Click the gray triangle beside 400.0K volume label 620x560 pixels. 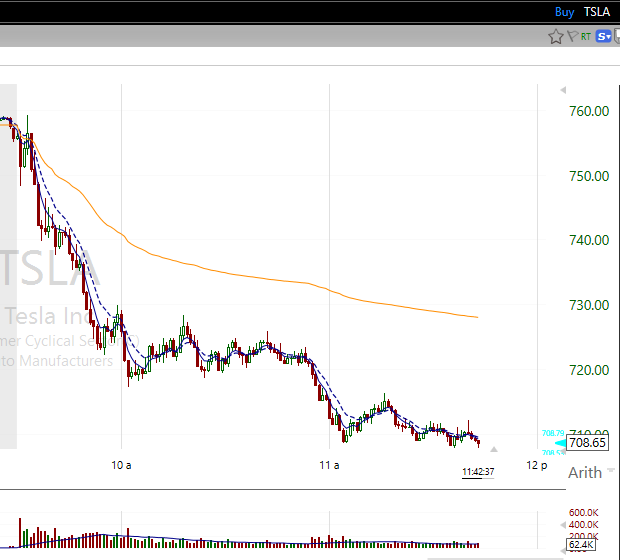pos(563,525)
